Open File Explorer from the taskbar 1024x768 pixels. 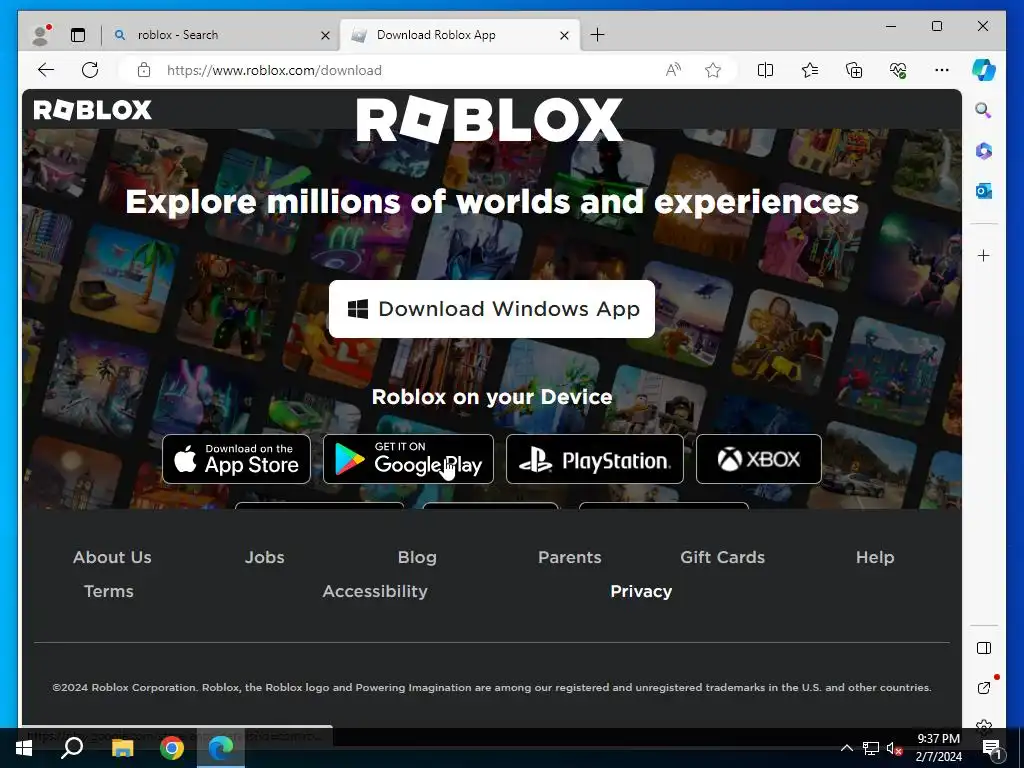tap(122, 748)
